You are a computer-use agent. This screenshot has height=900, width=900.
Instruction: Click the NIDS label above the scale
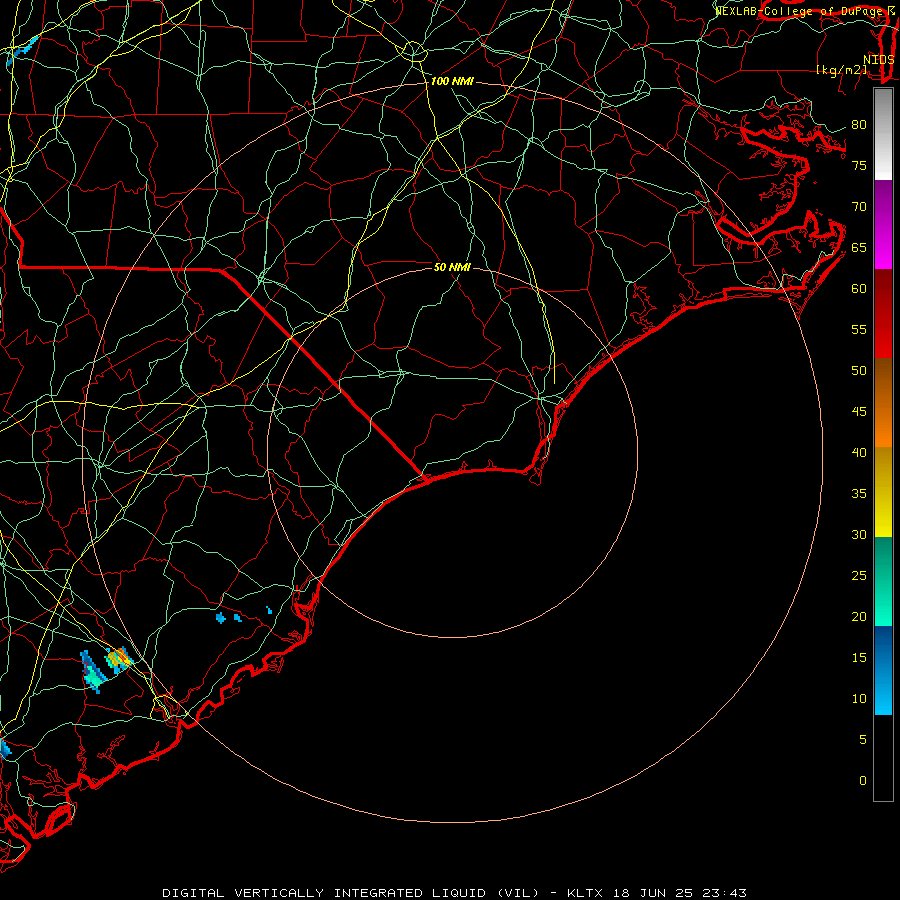pos(878,59)
